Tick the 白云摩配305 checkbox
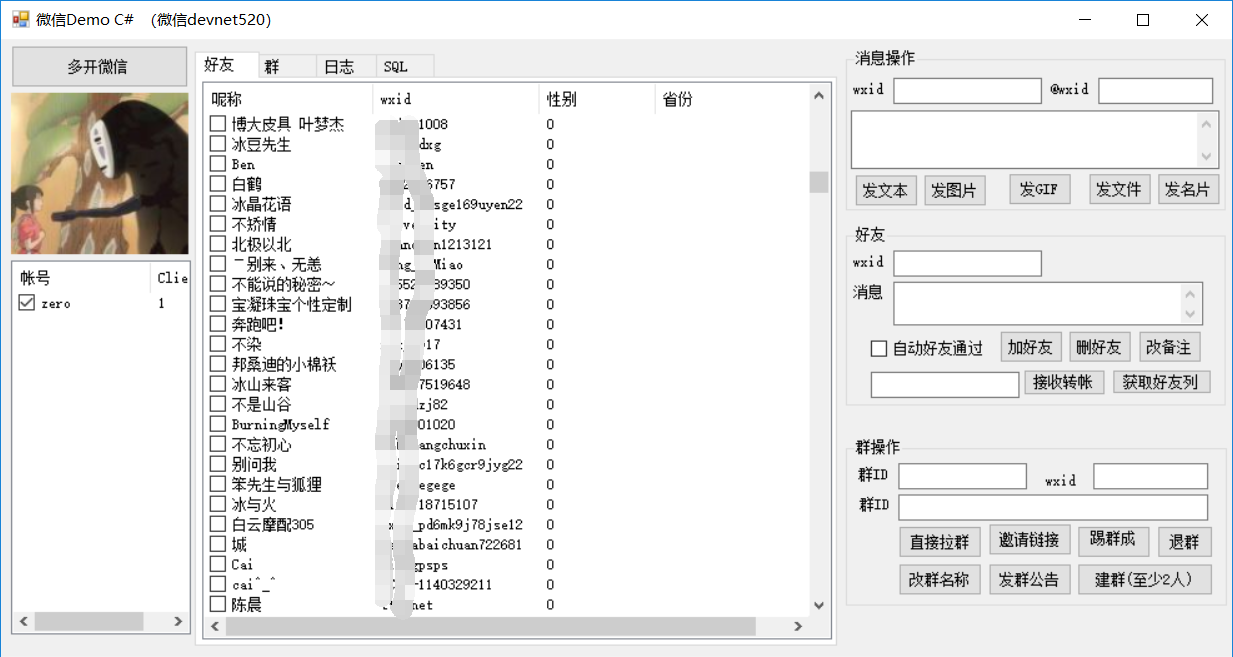This screenshot has height=657, width=1233. pyautogui.click(x=218, y=524)
